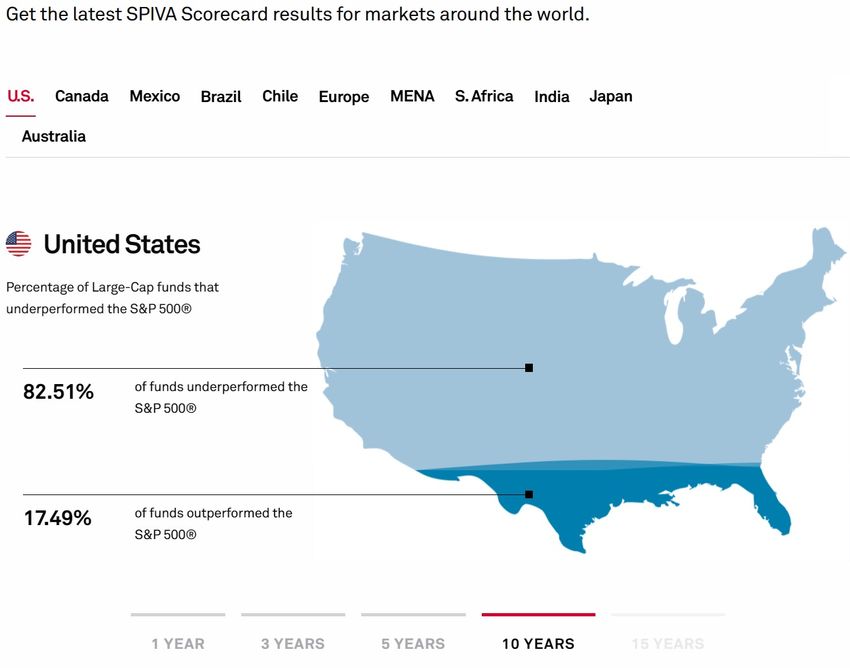Switch to the Europe tab

tap(344, 97)
